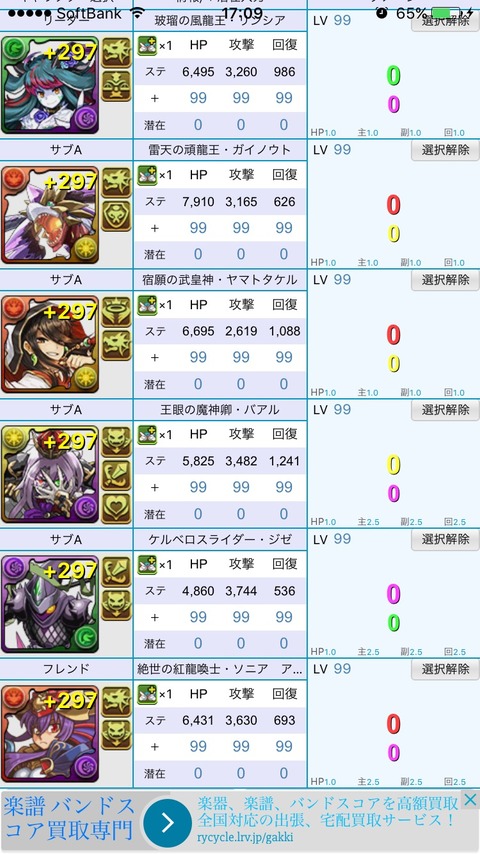Viewport: 480px width, 854px height.
Task: Tap the balance type icon beside リンシア
Action: (116, 86)
